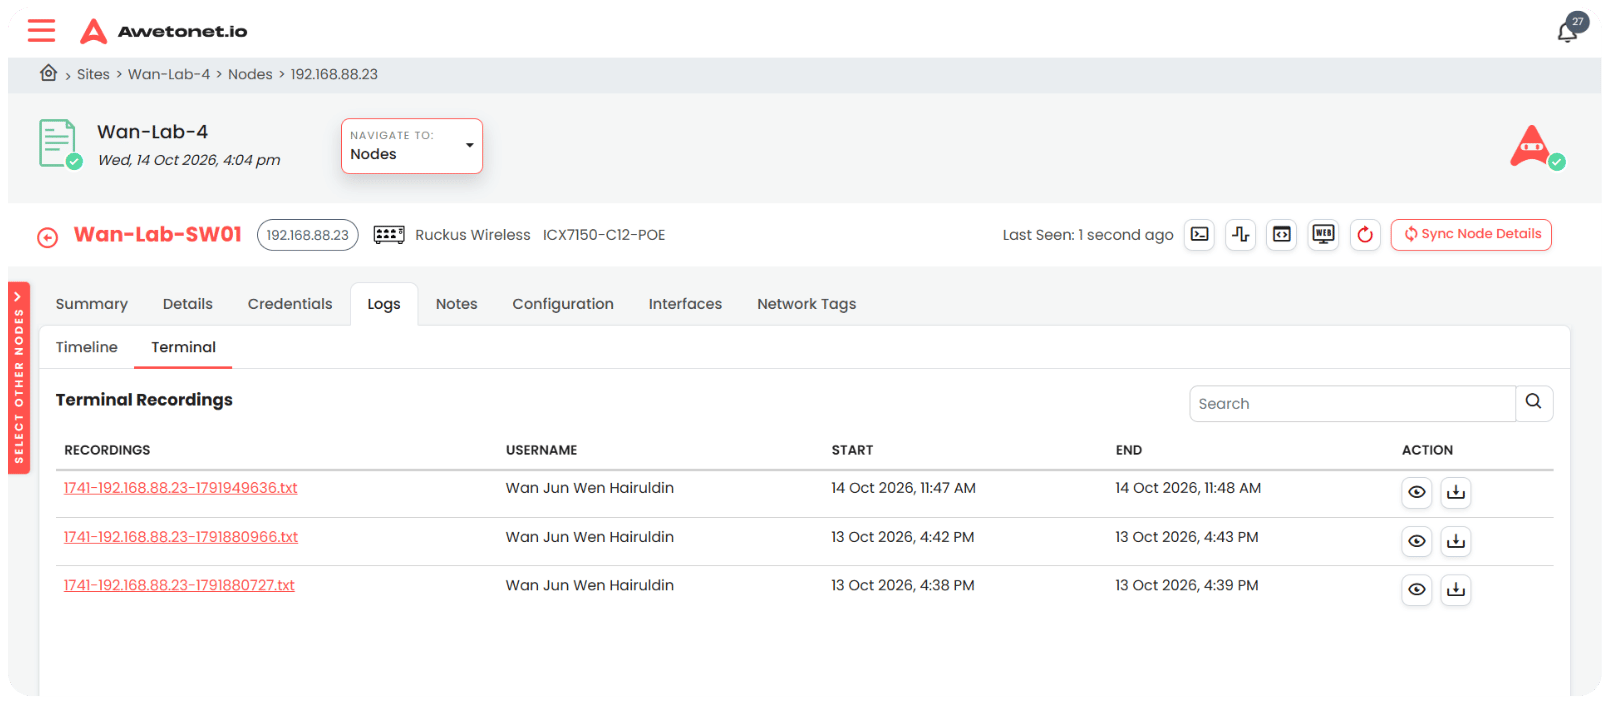Open recording 1741-192.168.88.23-1791880727.txt link
The height and width of the screenshot is (706, 1608).
click(x=179, y=585)
